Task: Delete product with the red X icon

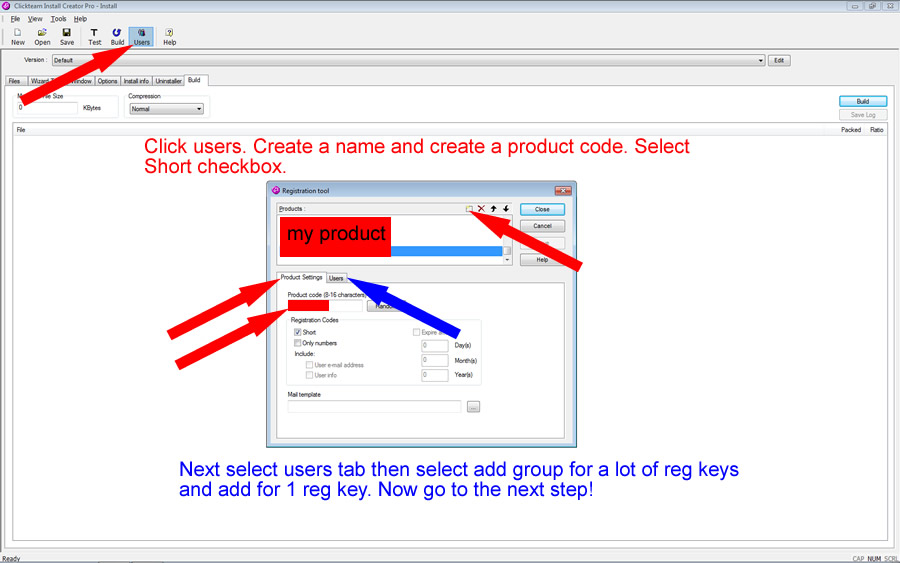Action: pyautogui.click(x=481, y=209)
